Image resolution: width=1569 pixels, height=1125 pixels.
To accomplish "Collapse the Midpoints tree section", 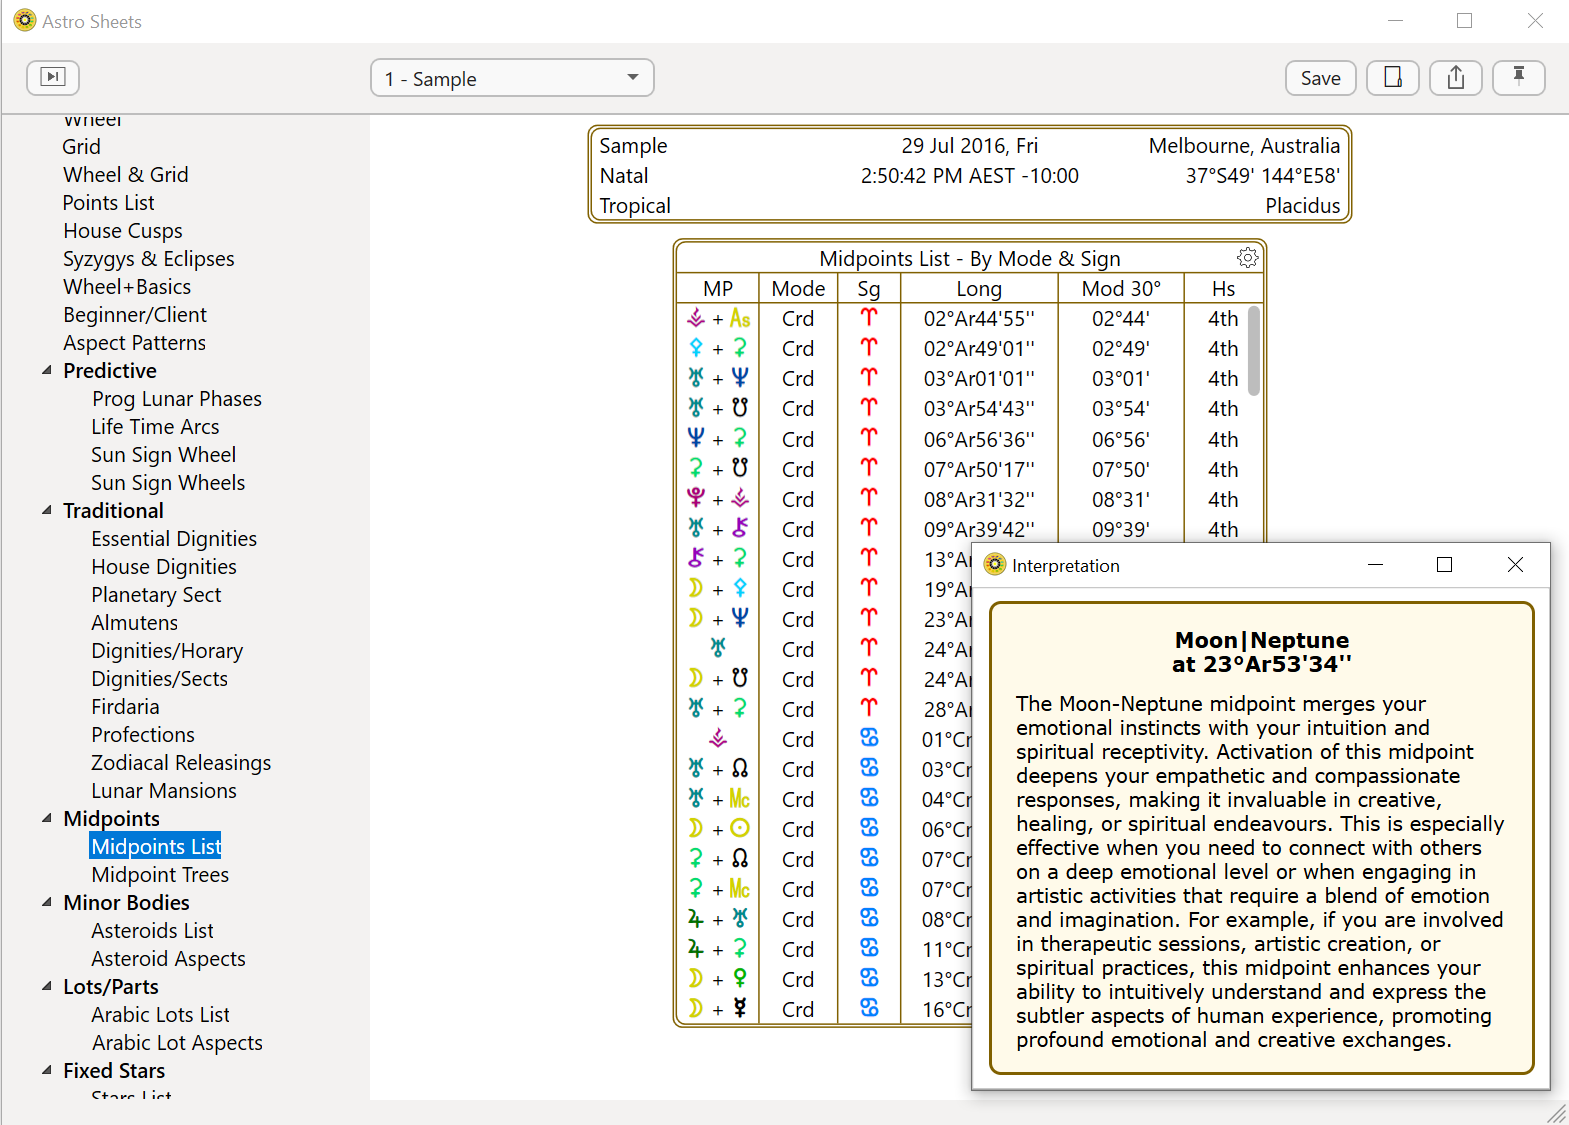I will (x=47, y=818).
